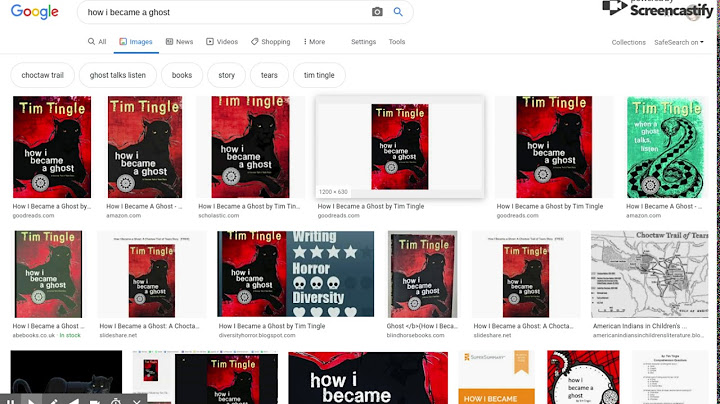Open Collections link
The image size is (720, 404).
coord(628,42)
